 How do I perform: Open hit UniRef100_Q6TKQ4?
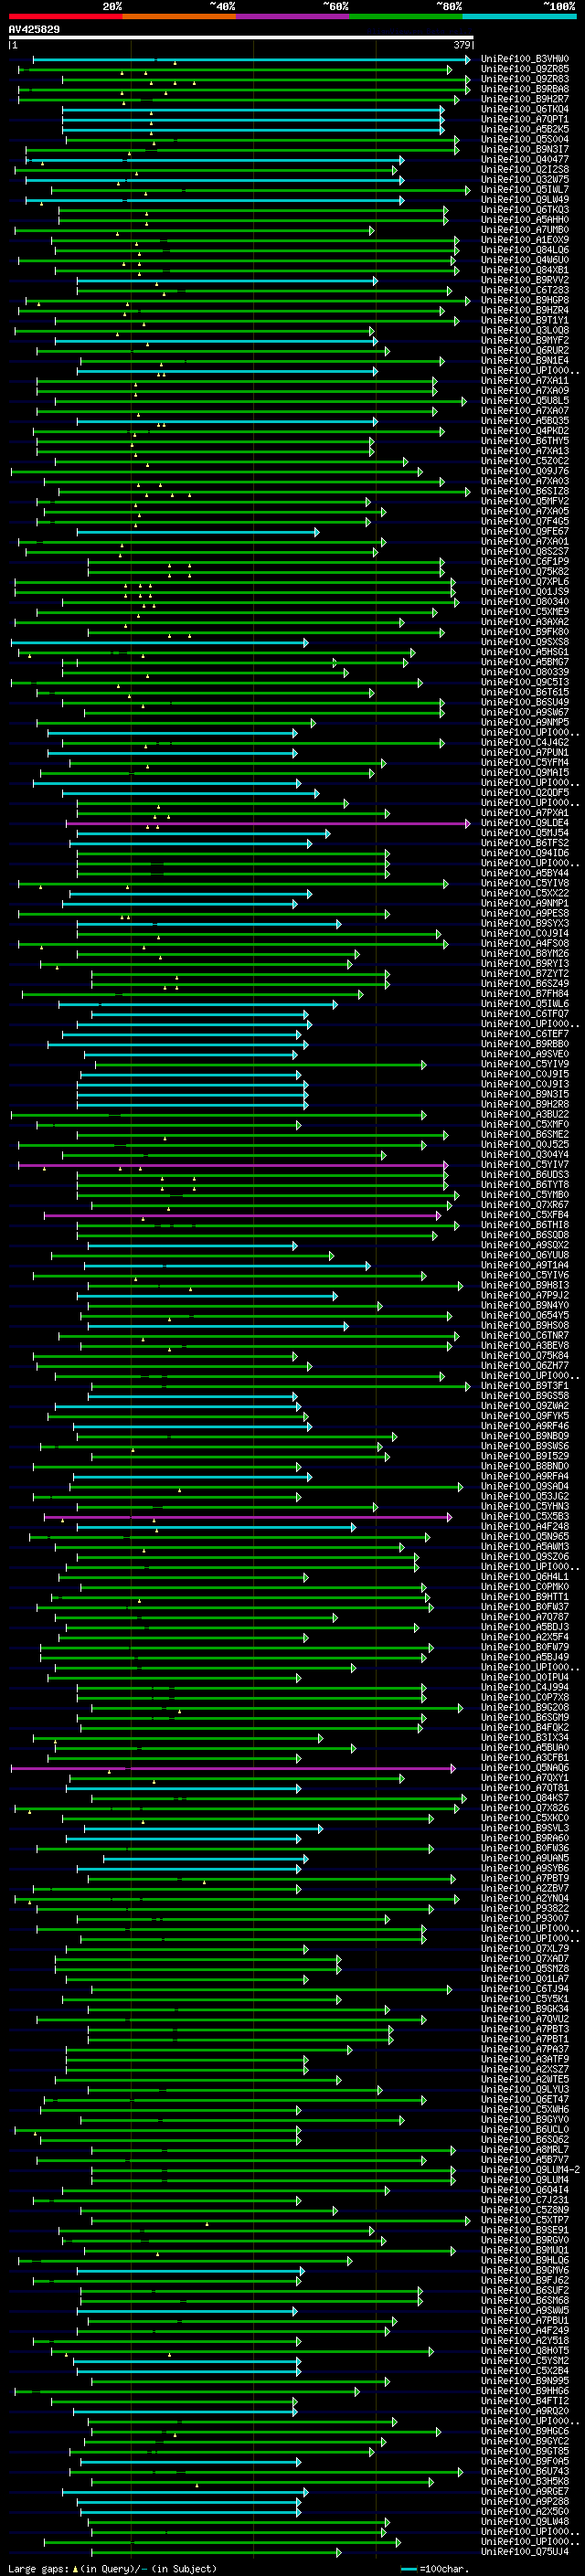tap(525, 109)
